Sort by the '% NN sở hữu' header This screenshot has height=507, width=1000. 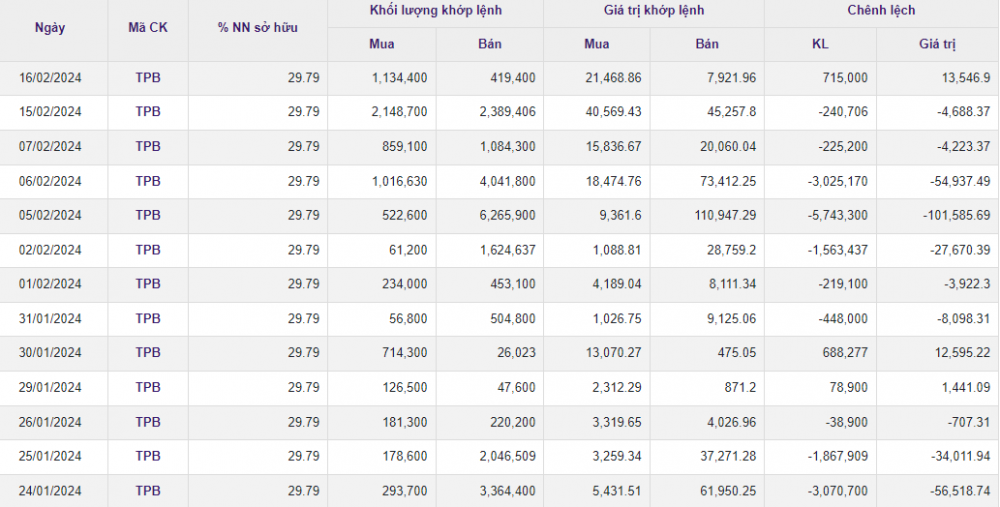257,28
